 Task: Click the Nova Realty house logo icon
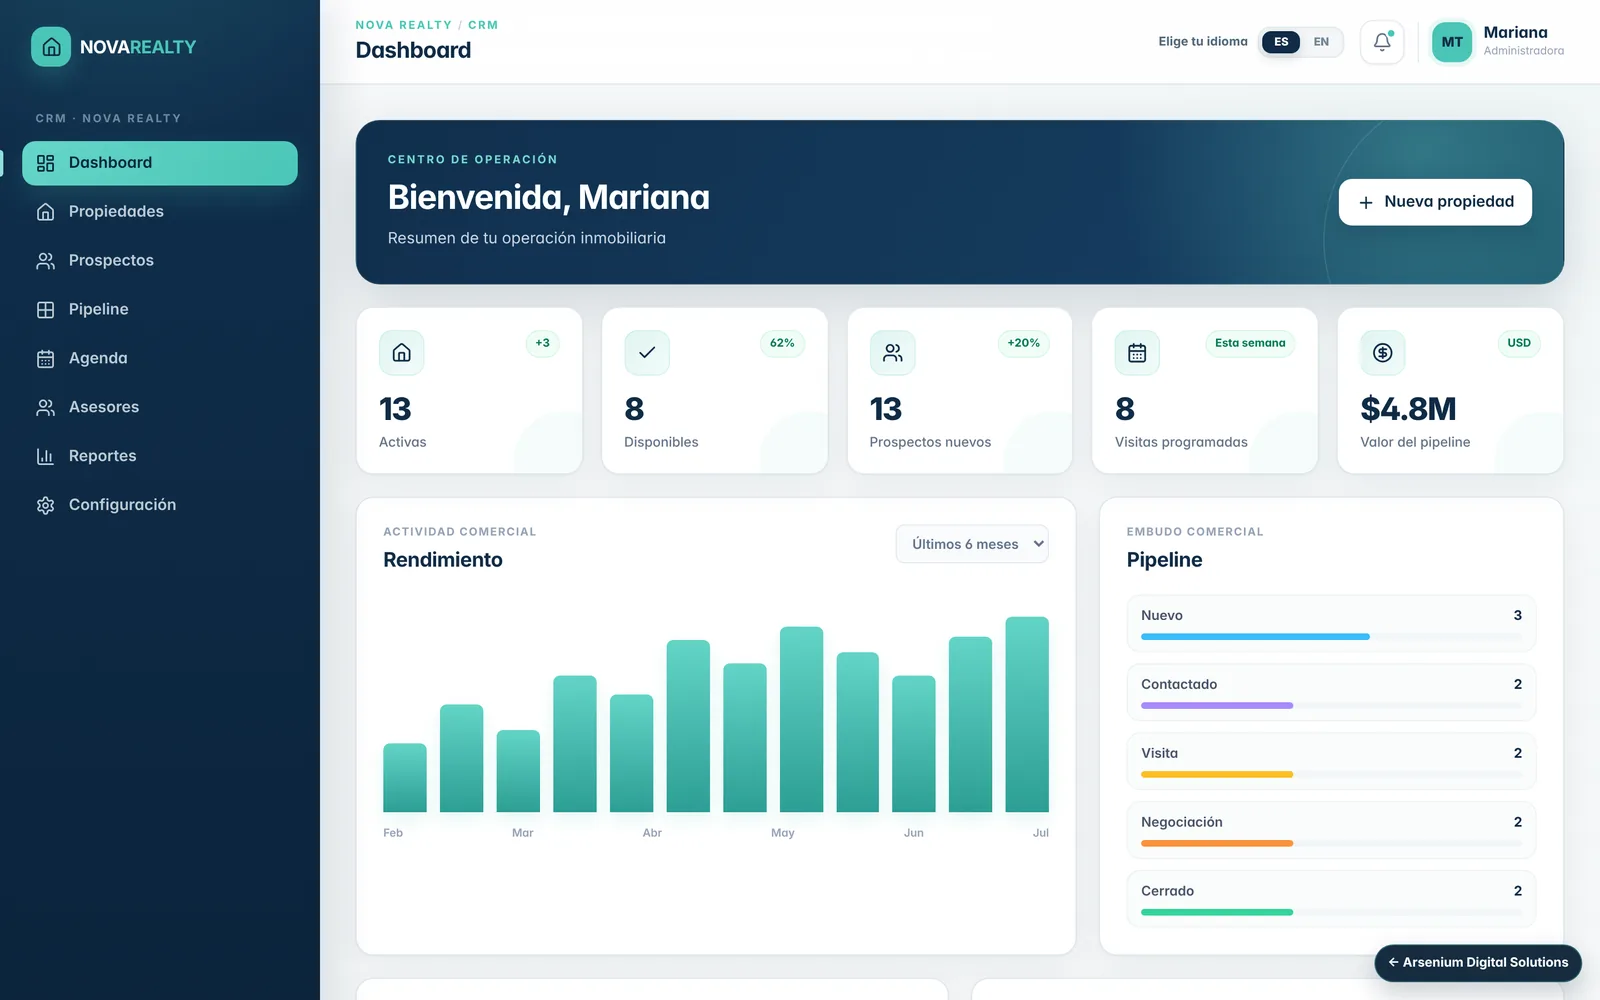pos(51,47)
